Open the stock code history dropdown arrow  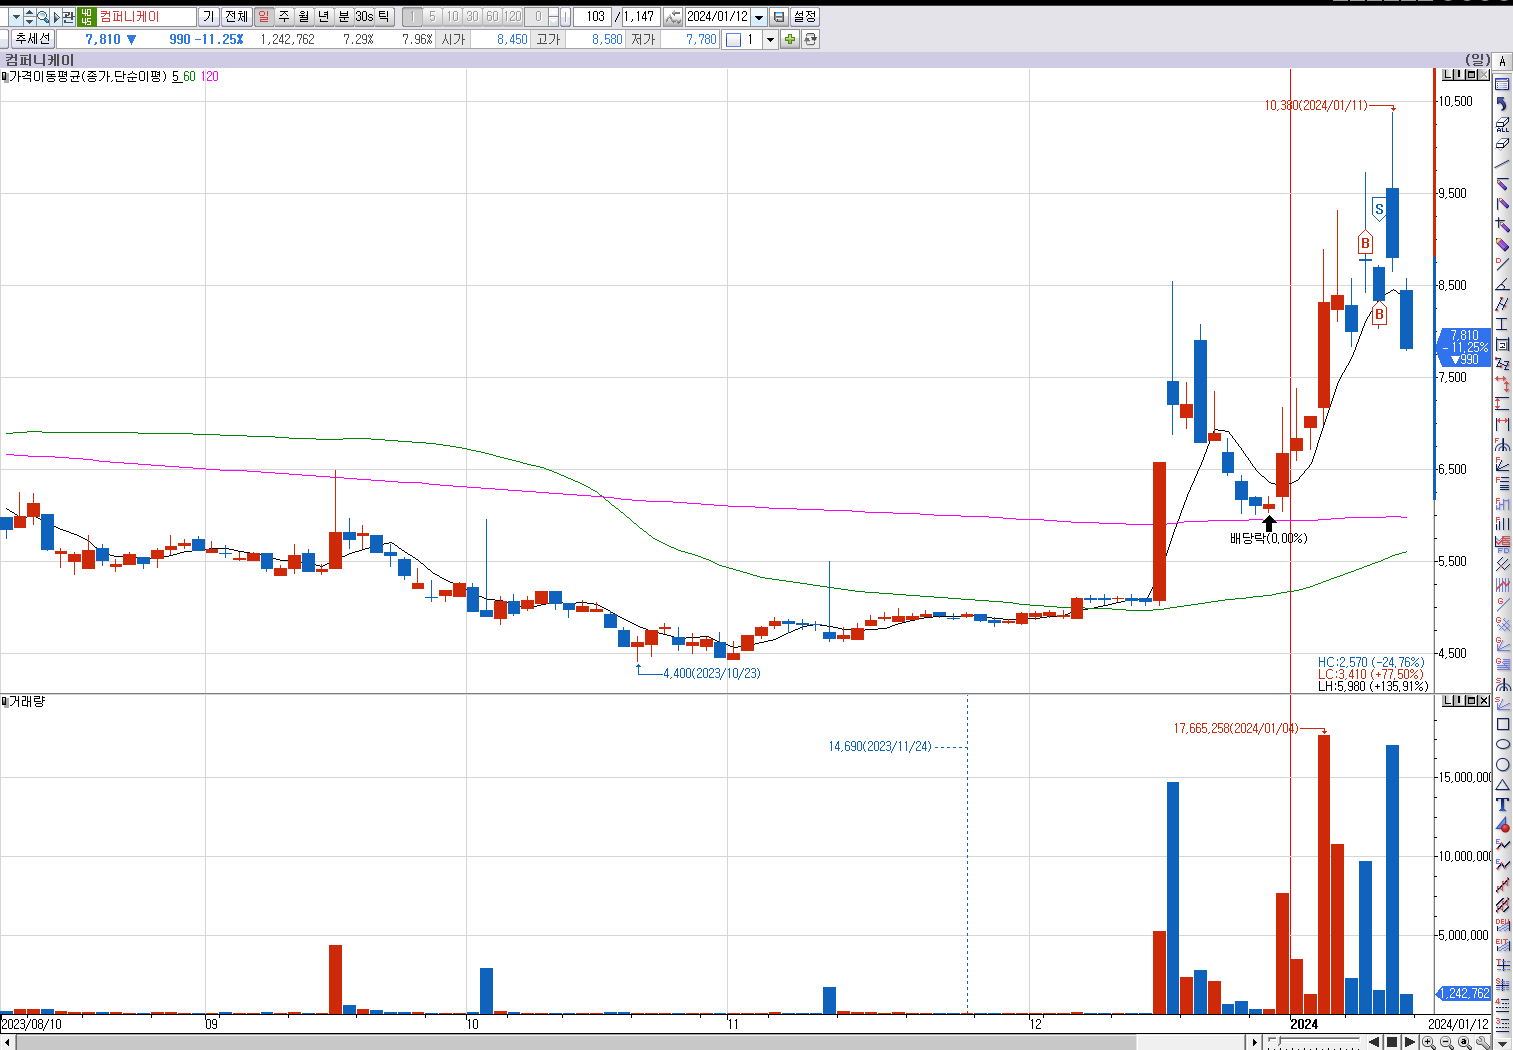[16, 17]
